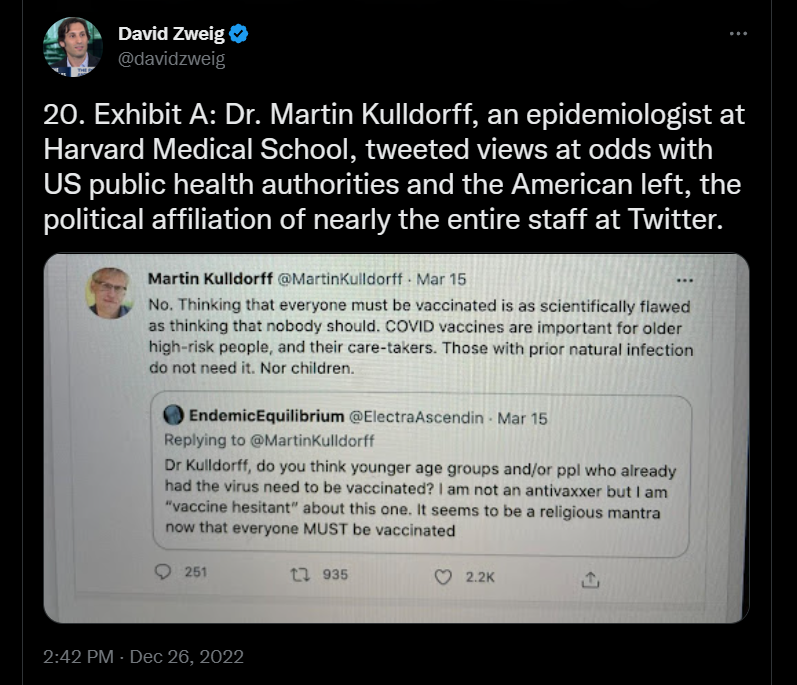797x685 pixels.
Task: Open the embedded tweet's ellipsis menu
Action: coord(685,281)
